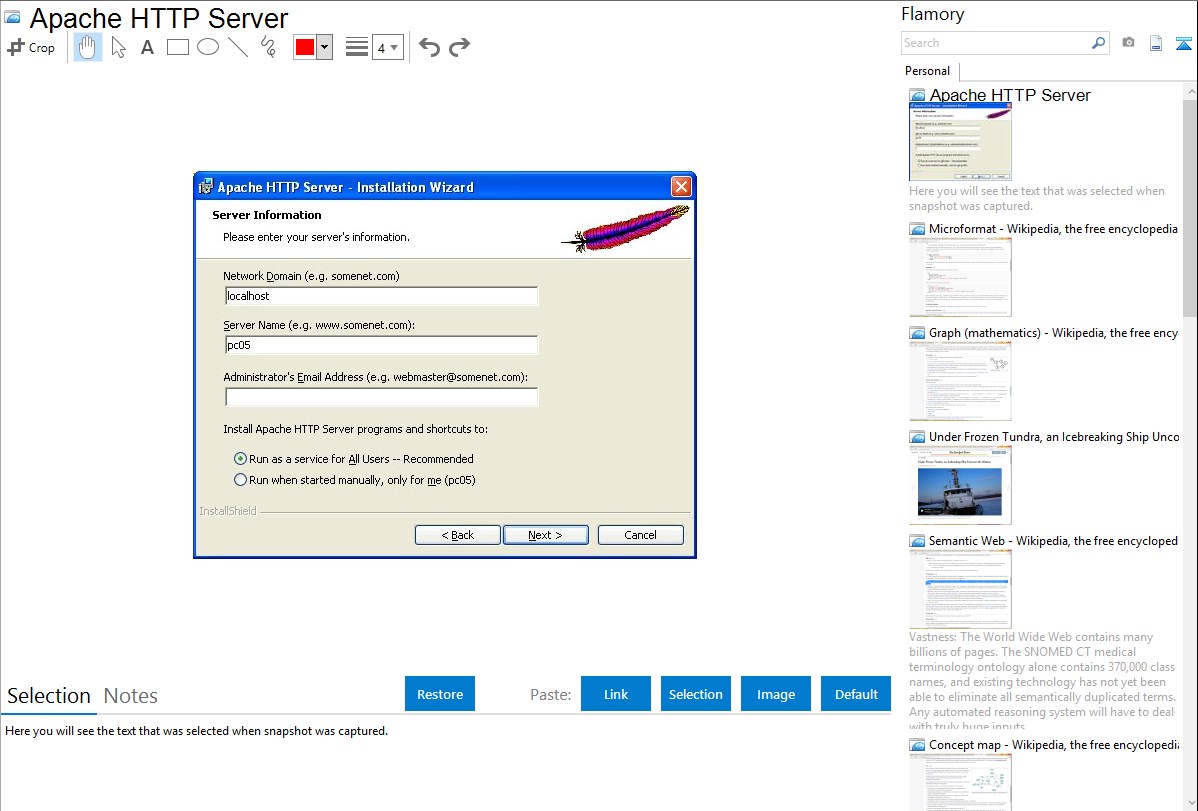Open the Graph (mathematics) snapshot thumbnail

pyautogui.click(x=960, y=381)
